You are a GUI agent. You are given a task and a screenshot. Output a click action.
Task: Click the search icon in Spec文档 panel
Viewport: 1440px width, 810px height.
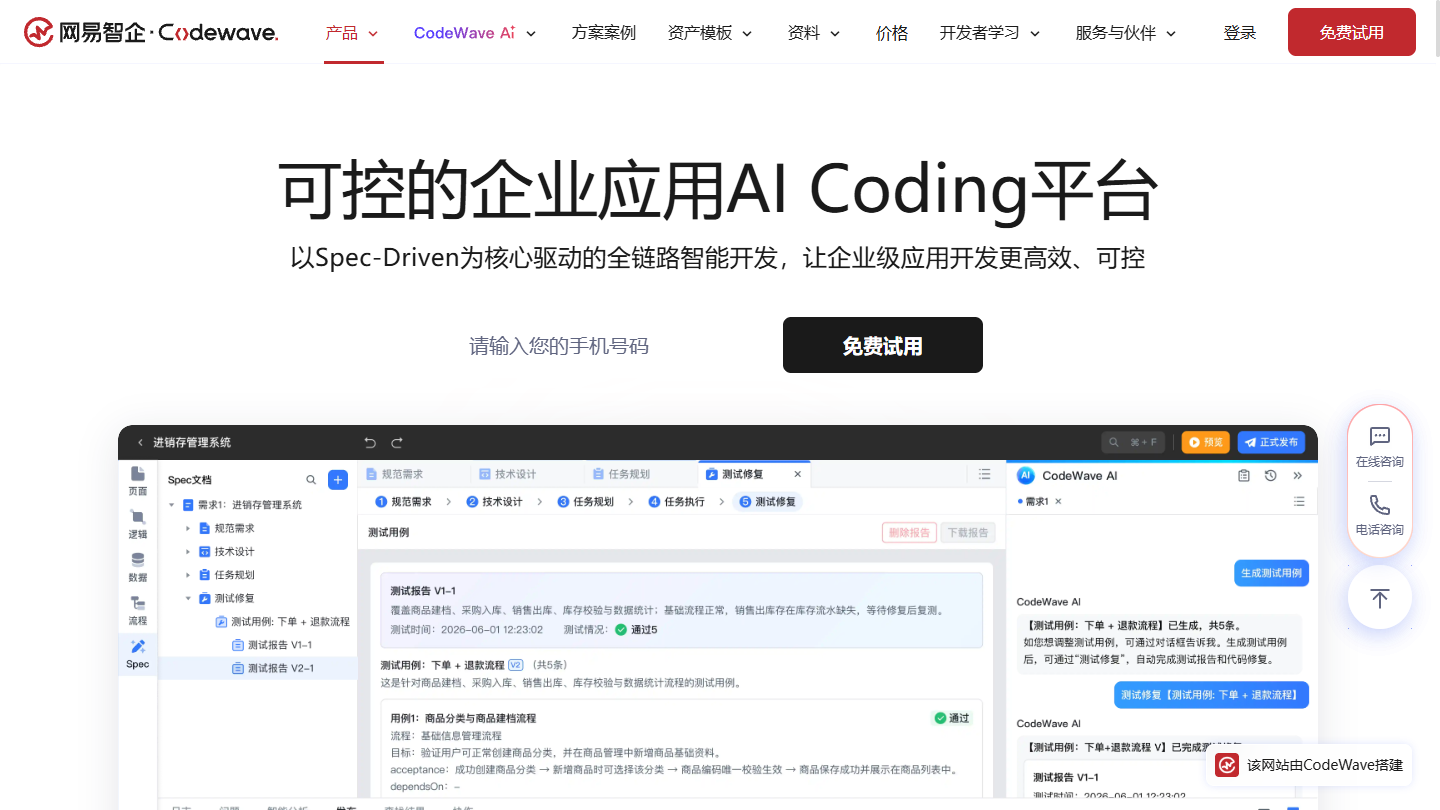[x=311, y=480]
